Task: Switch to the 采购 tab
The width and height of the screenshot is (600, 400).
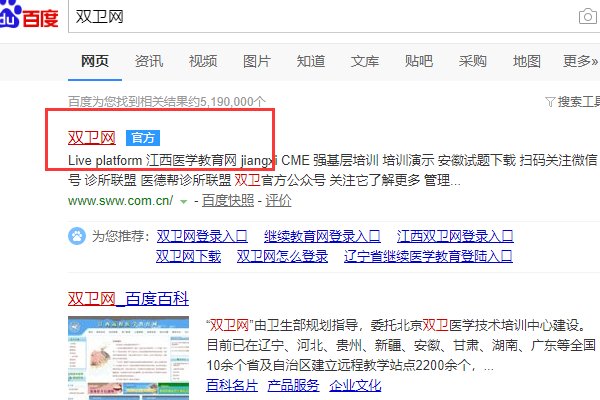Action: 473,61
